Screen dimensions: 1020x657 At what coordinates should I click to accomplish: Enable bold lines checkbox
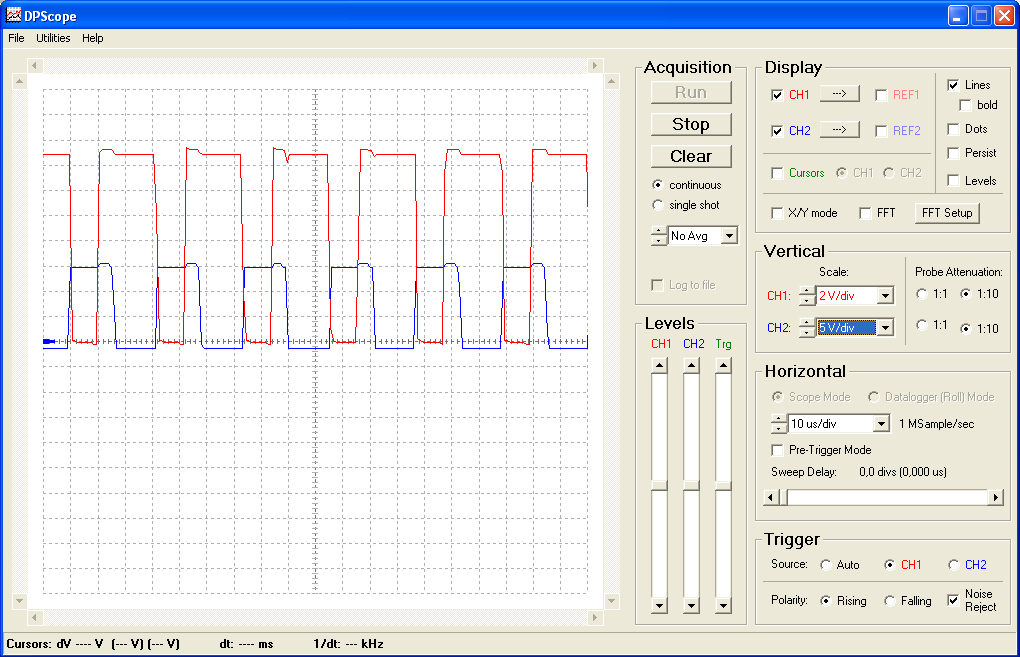pyautogui.click(x=965, y=105)
